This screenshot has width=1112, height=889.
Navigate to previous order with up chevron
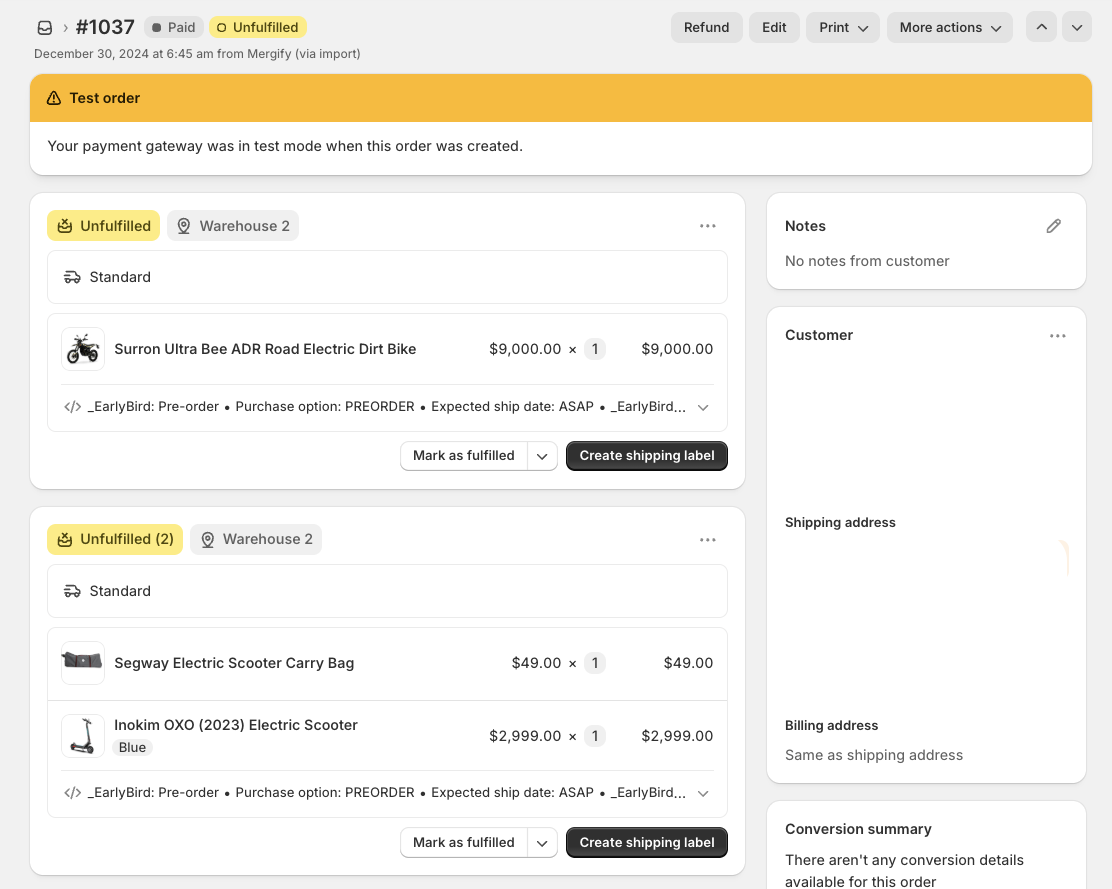(x=1041, y=27)
